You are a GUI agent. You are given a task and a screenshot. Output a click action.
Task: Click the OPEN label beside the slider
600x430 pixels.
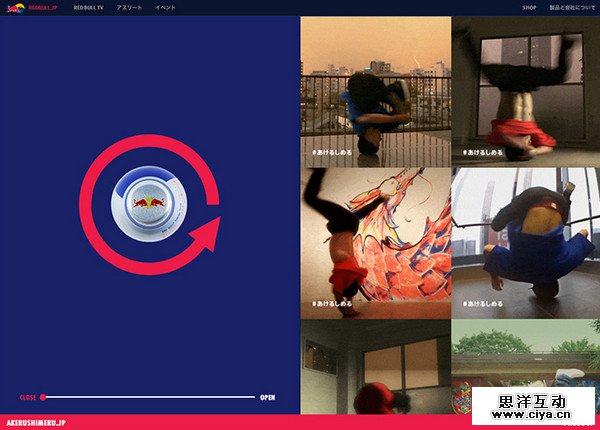(x=267, y=397)
